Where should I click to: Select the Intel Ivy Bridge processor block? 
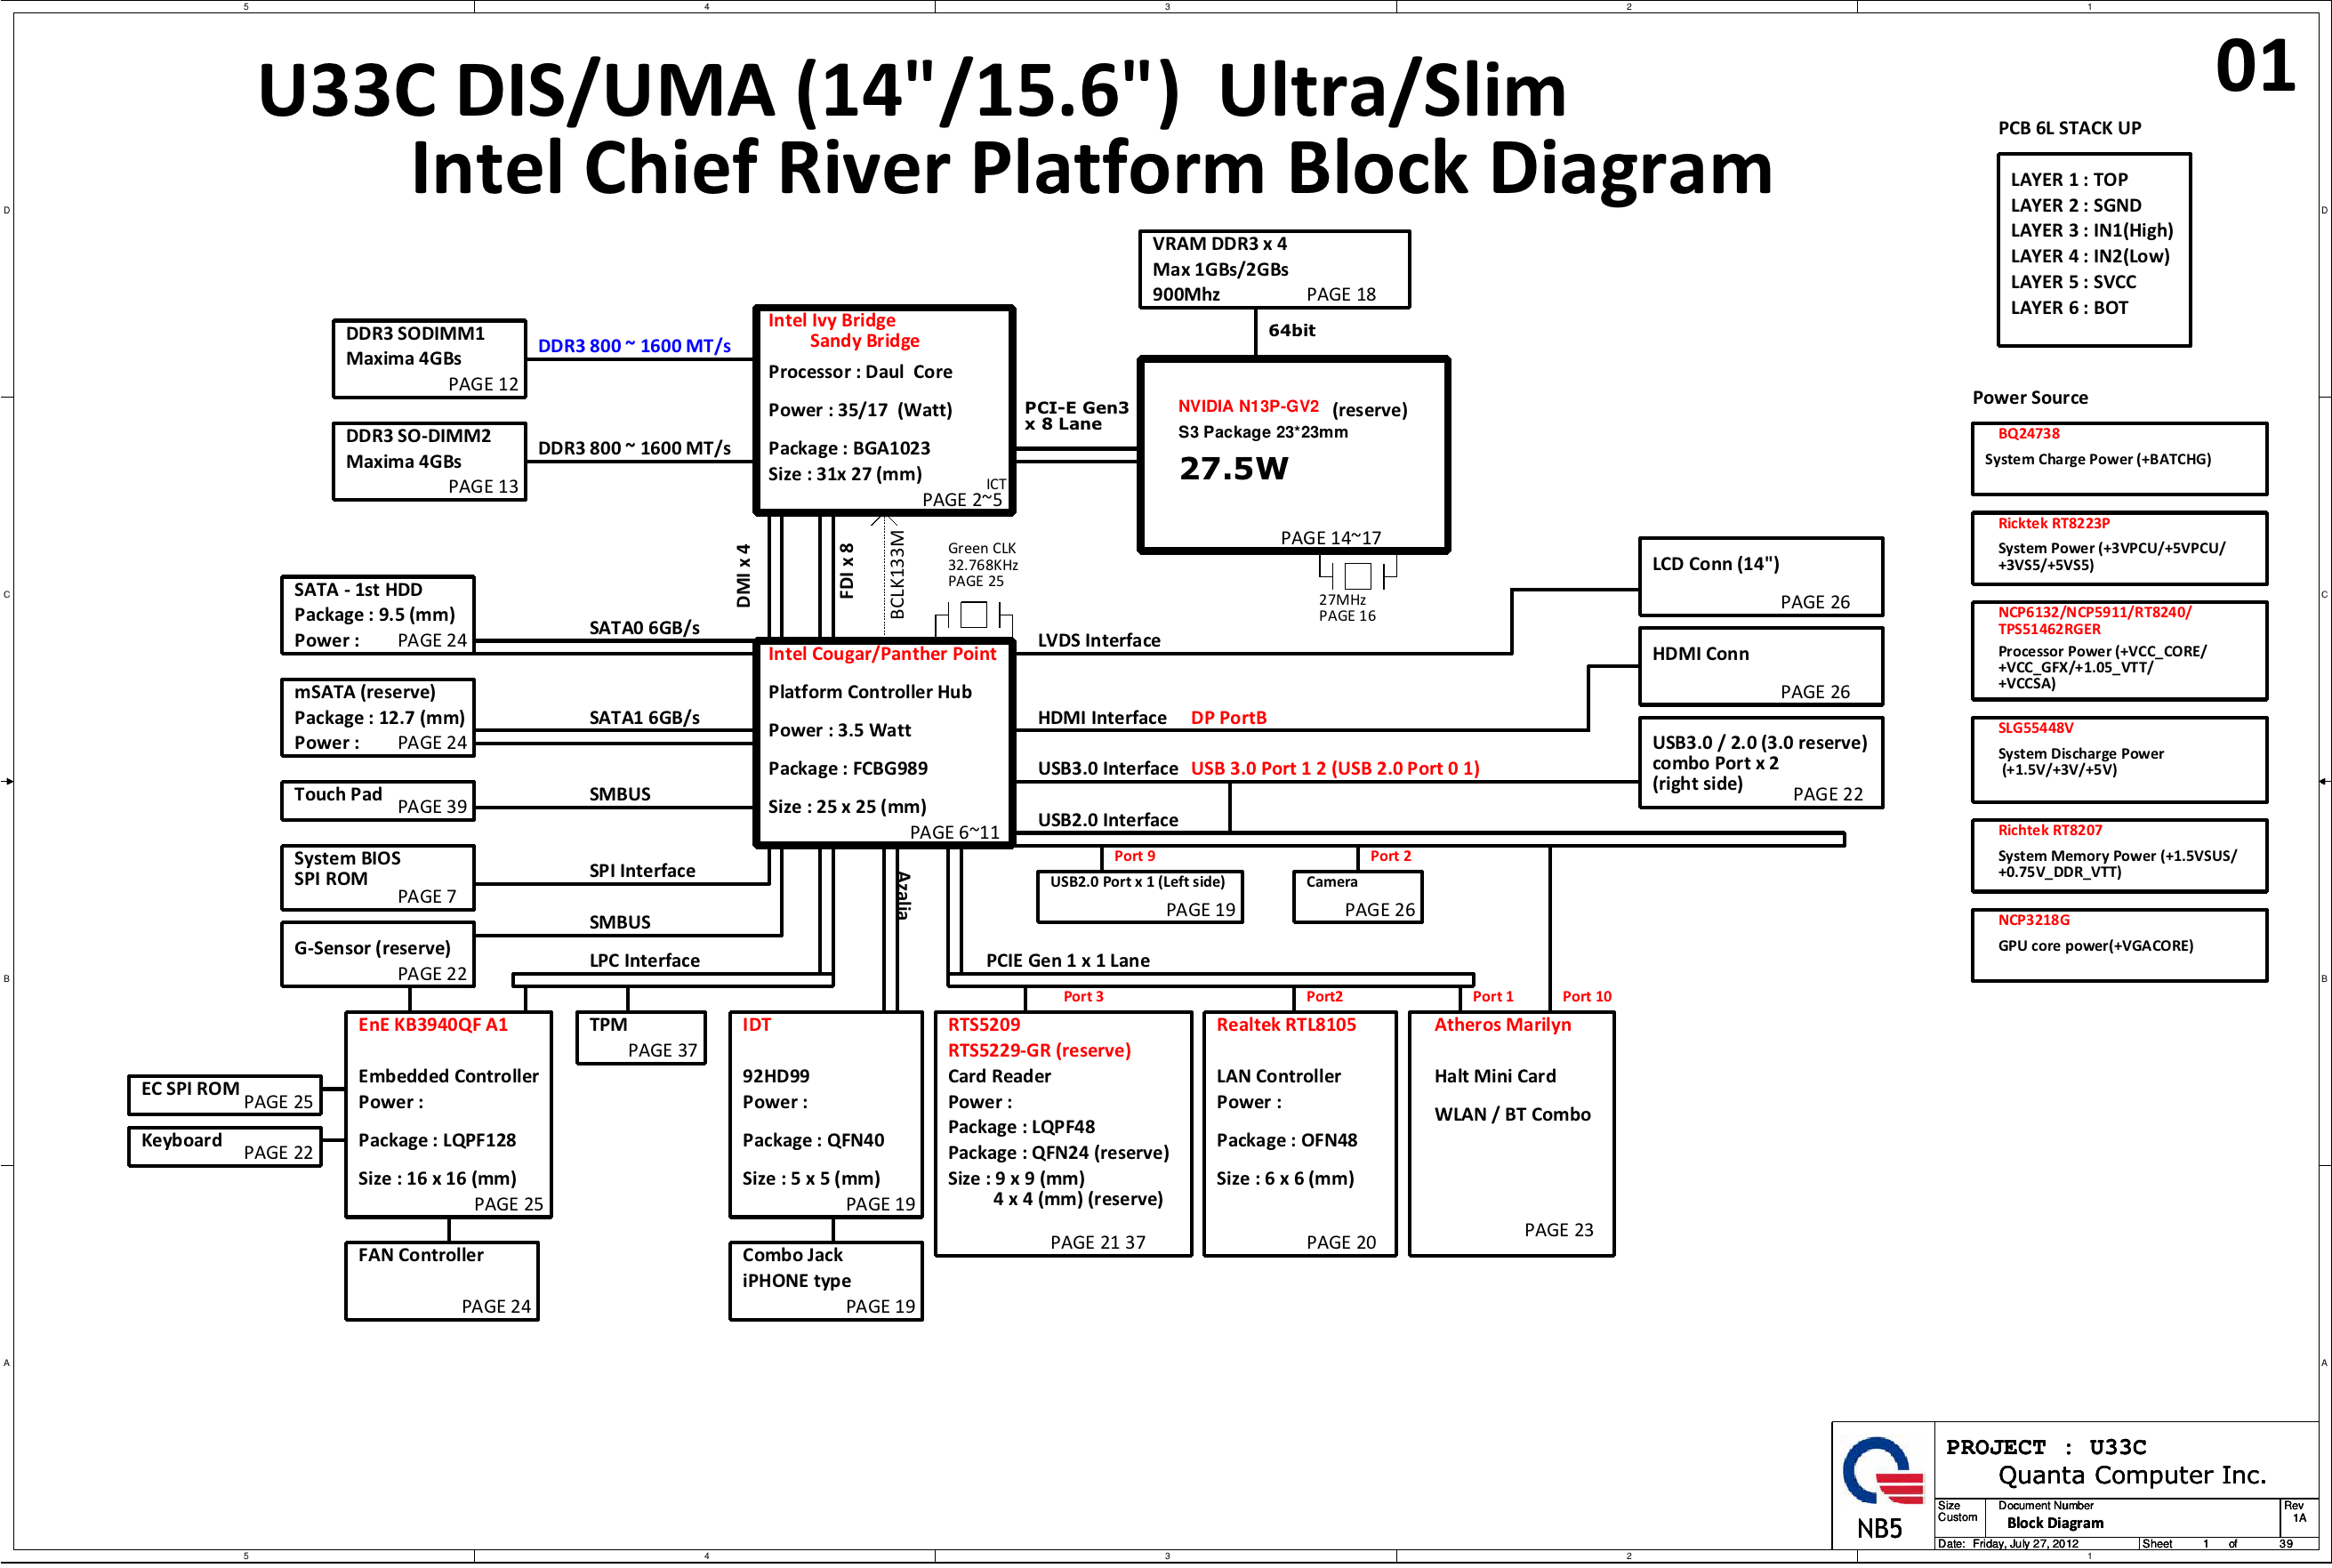click(884, 410)
